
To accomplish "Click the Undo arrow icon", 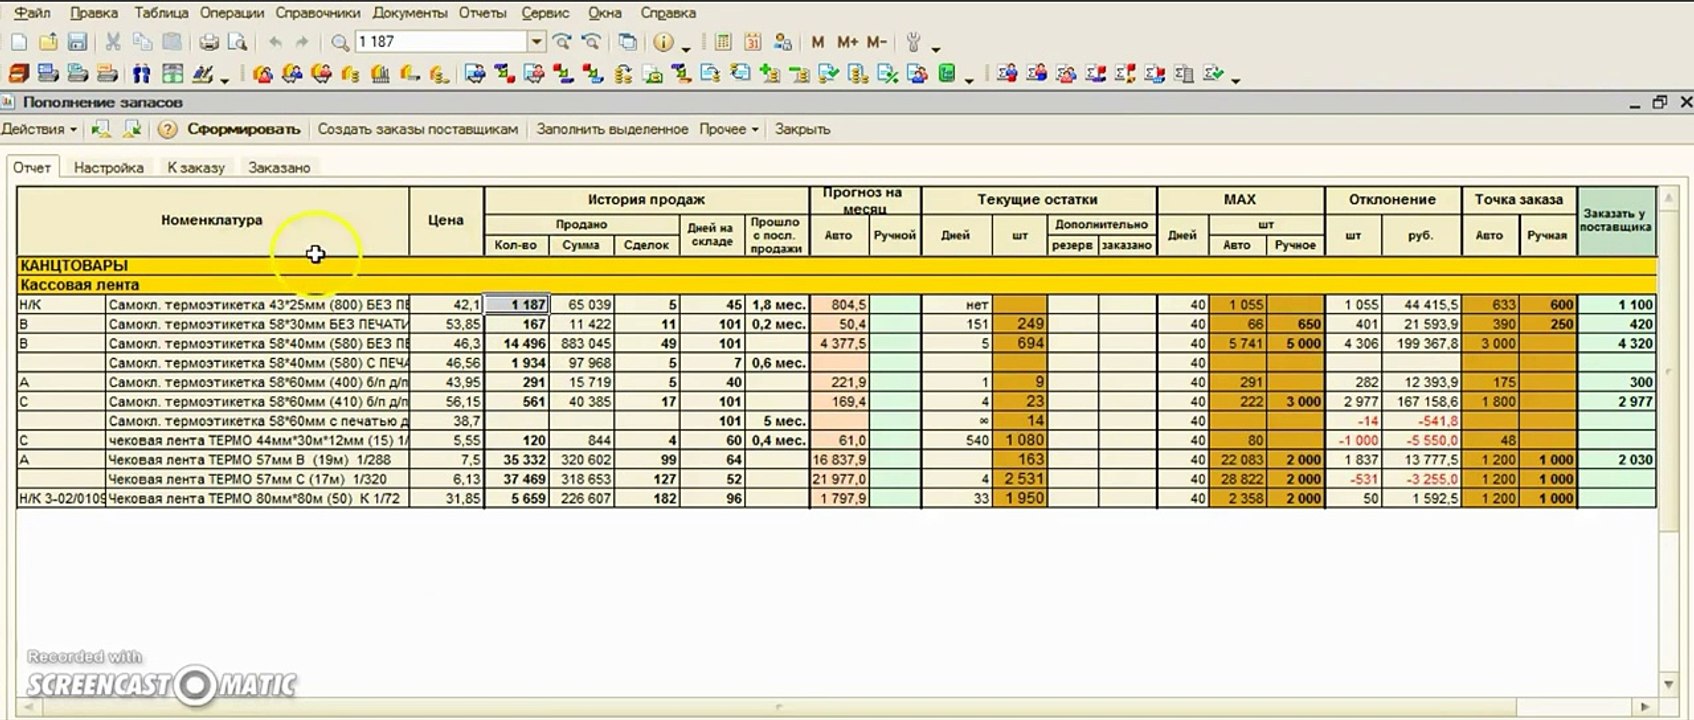I will [x=274, y=42].
